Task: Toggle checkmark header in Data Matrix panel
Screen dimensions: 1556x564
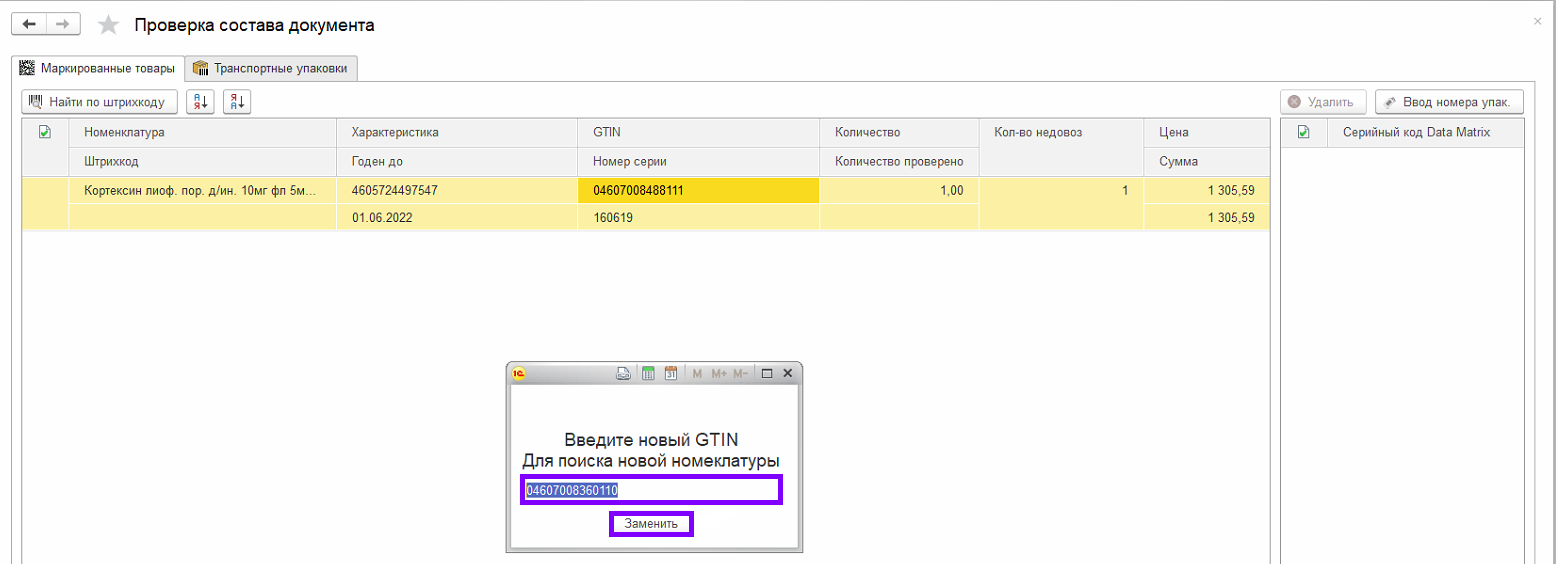Action: point(1303,132)
